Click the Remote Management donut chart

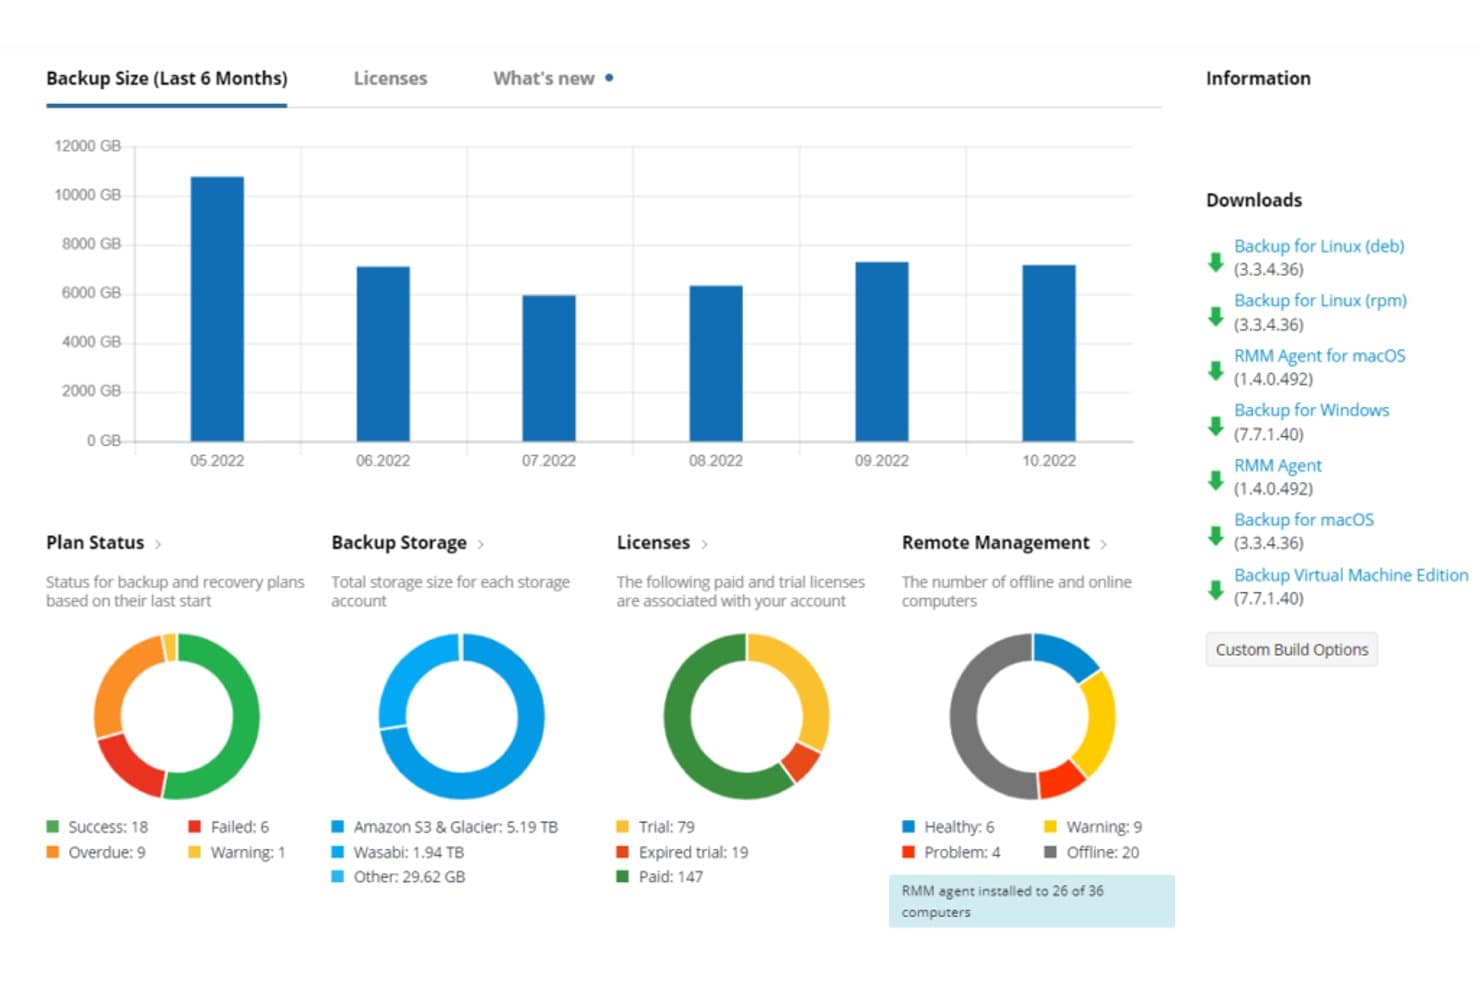click(x=1032, y=716)
